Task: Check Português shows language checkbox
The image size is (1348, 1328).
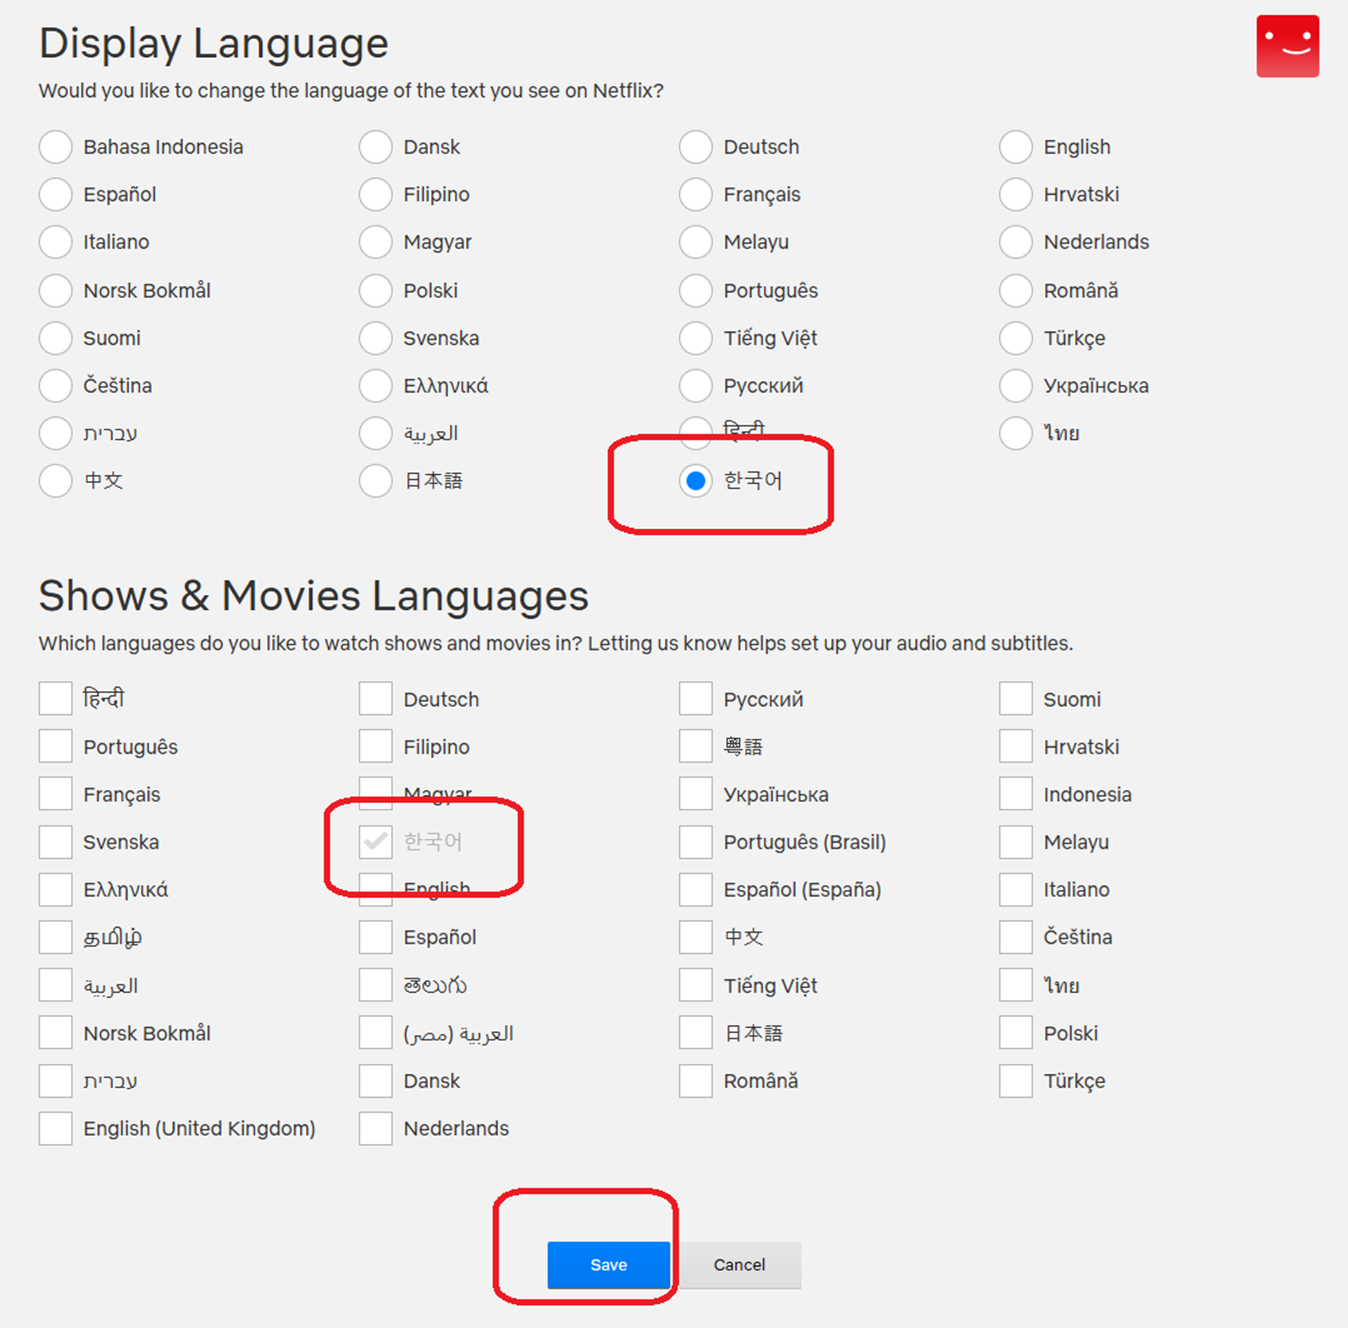Action: click(55, 746)
